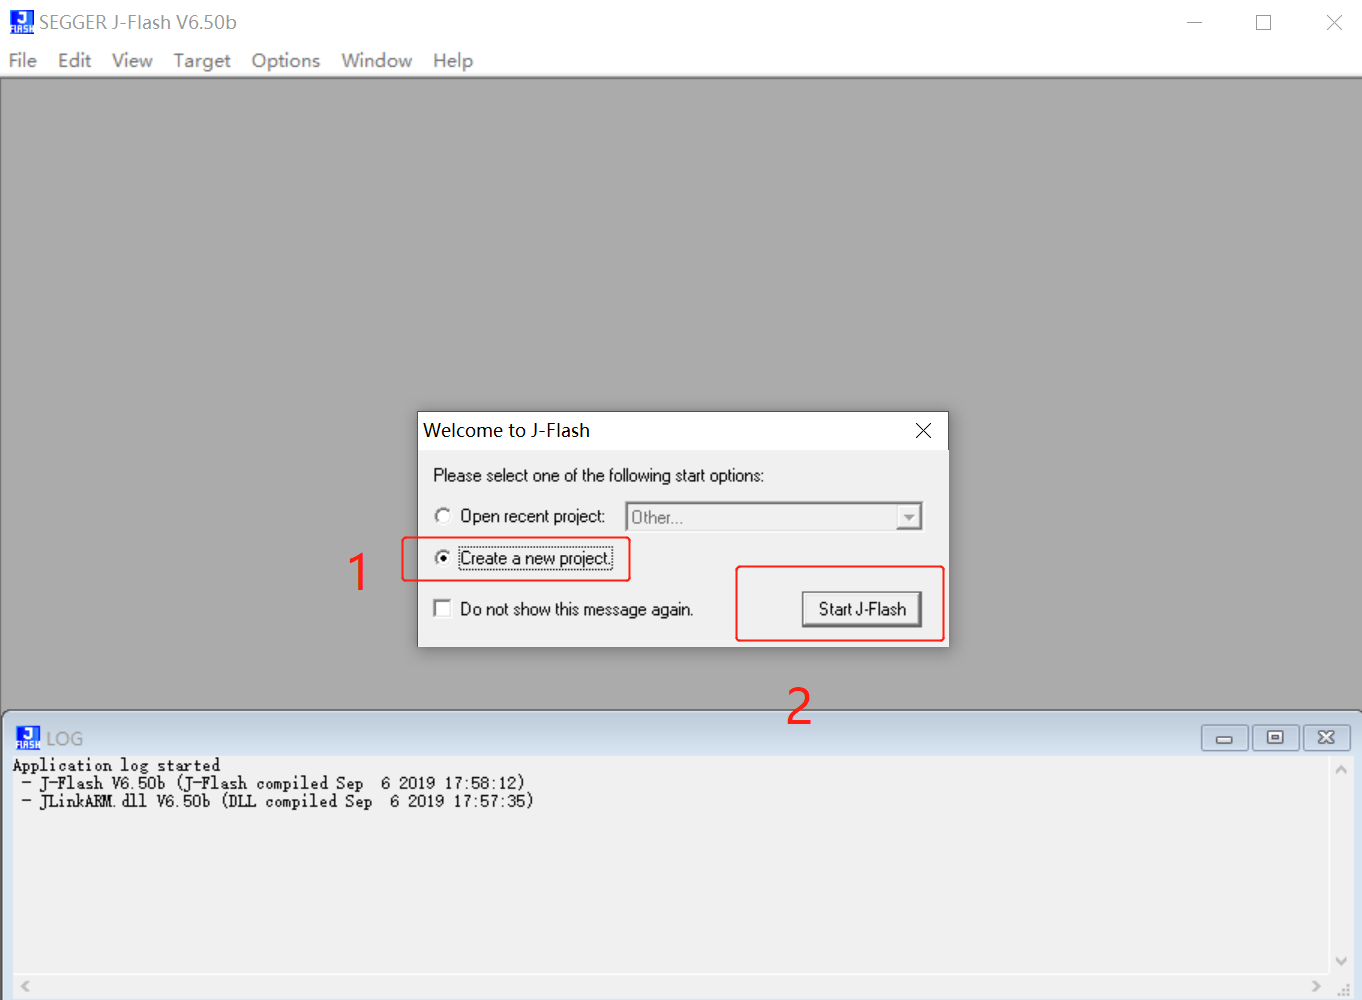The image size is (1362, 1000).
Task: Click the LOG horizontal scroll right arrow
Action: (x=1316, y=986)
